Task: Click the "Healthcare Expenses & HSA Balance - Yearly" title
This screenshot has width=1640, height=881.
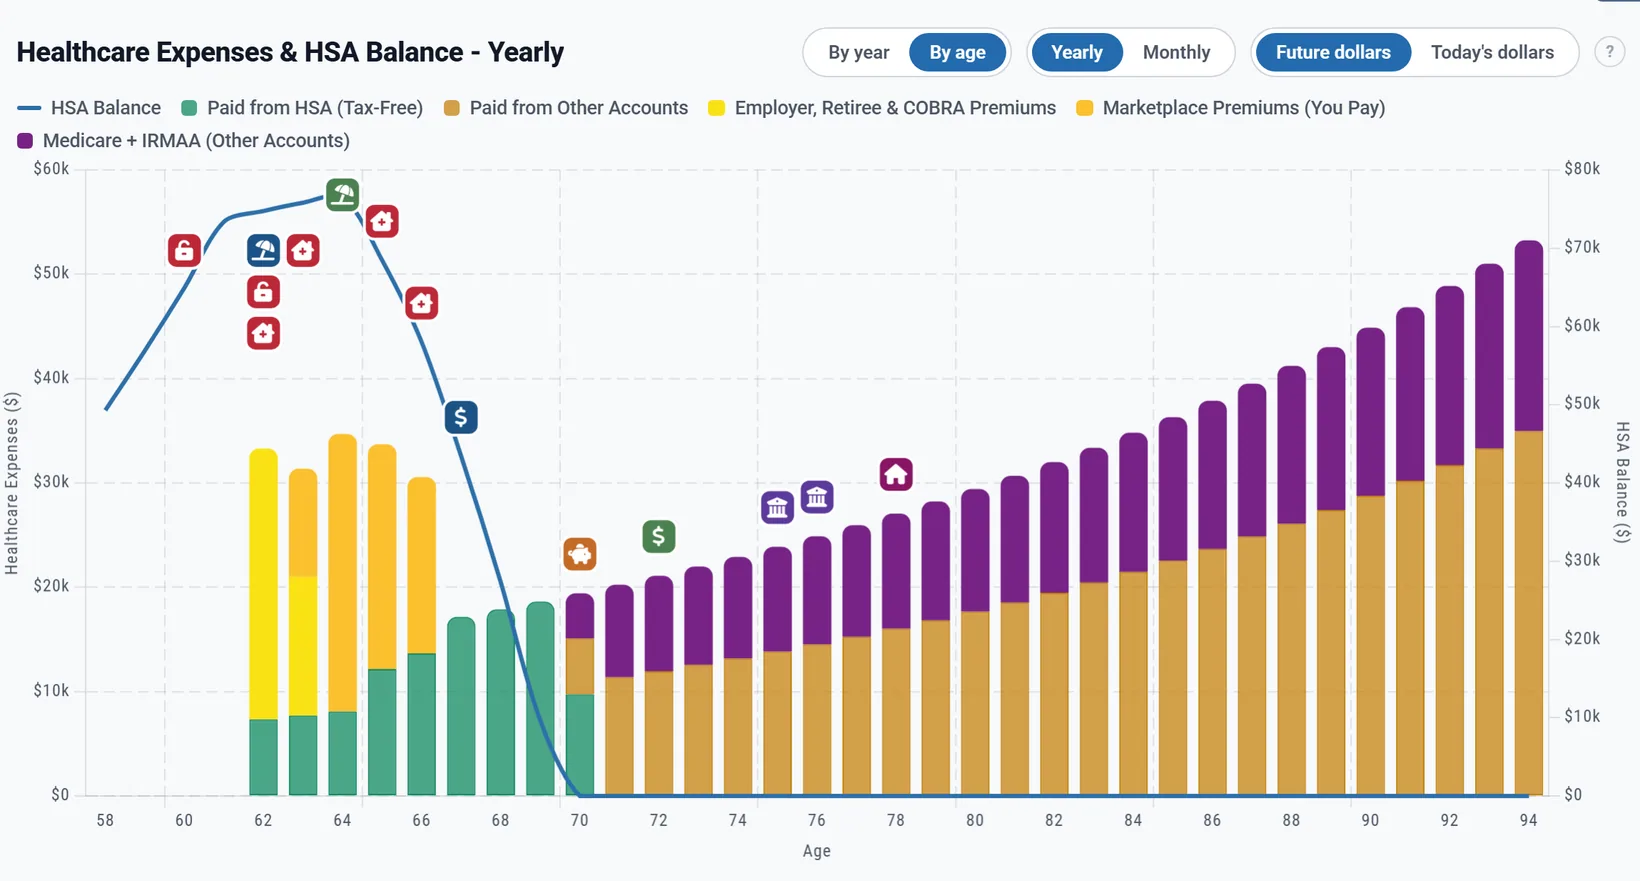Action: click(x=290, y=52)
